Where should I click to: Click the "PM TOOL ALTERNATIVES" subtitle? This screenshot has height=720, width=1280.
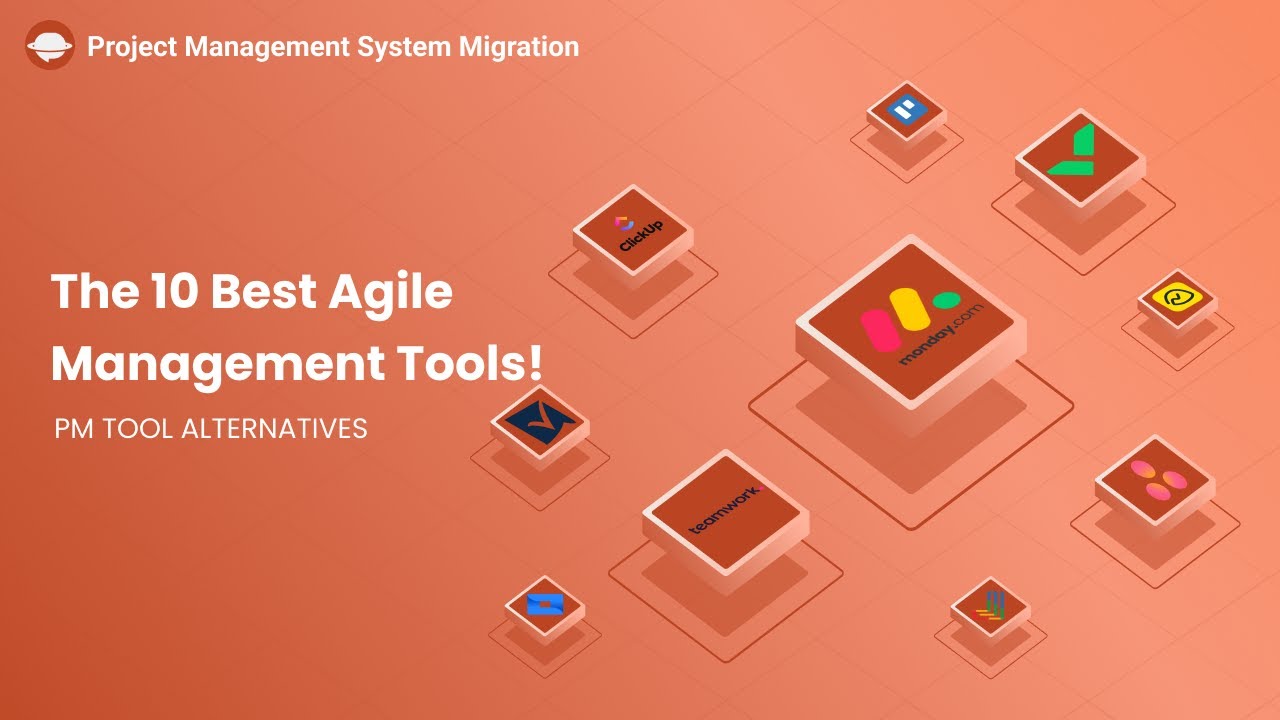211,429
